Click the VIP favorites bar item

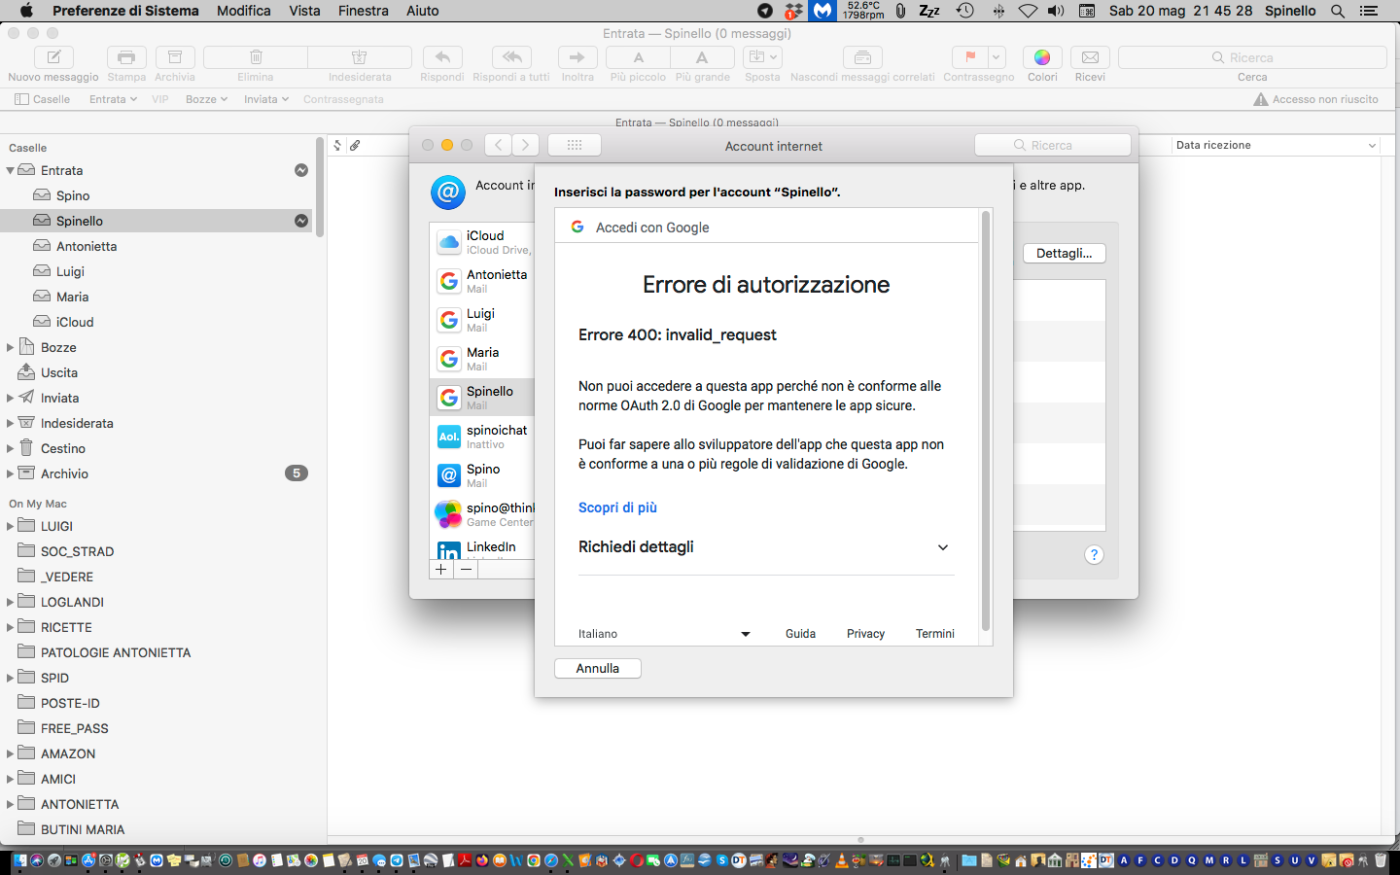pos(160,99)
